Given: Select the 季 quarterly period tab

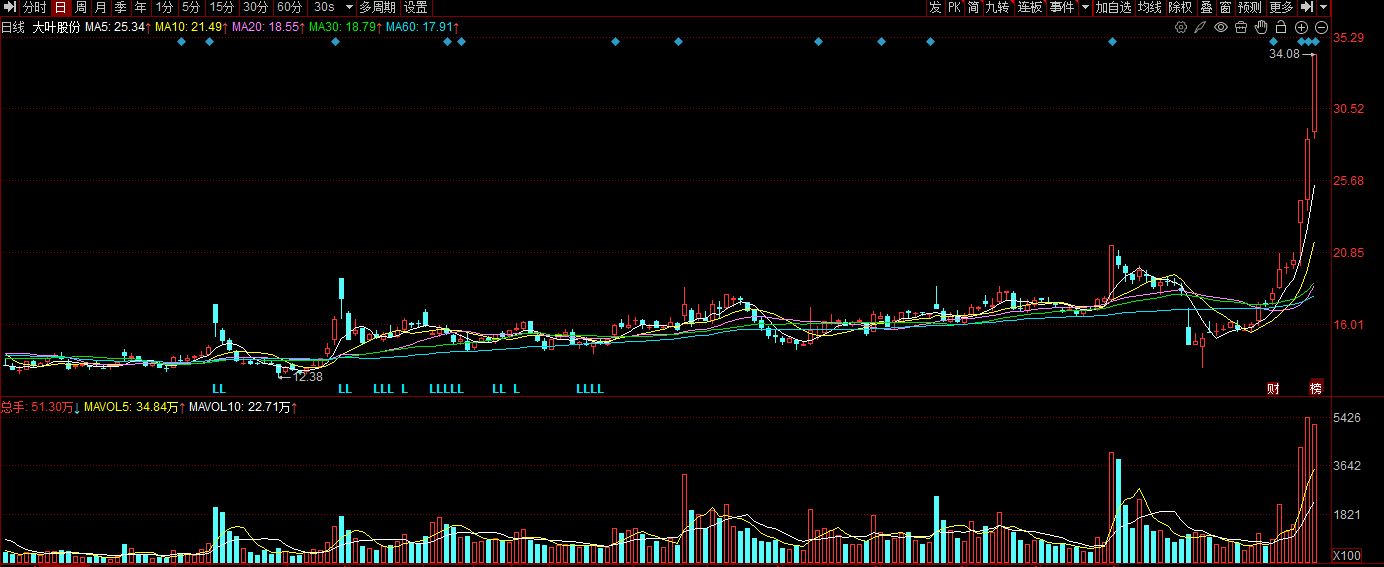Looking at the screenshot, I should (120, 7).
